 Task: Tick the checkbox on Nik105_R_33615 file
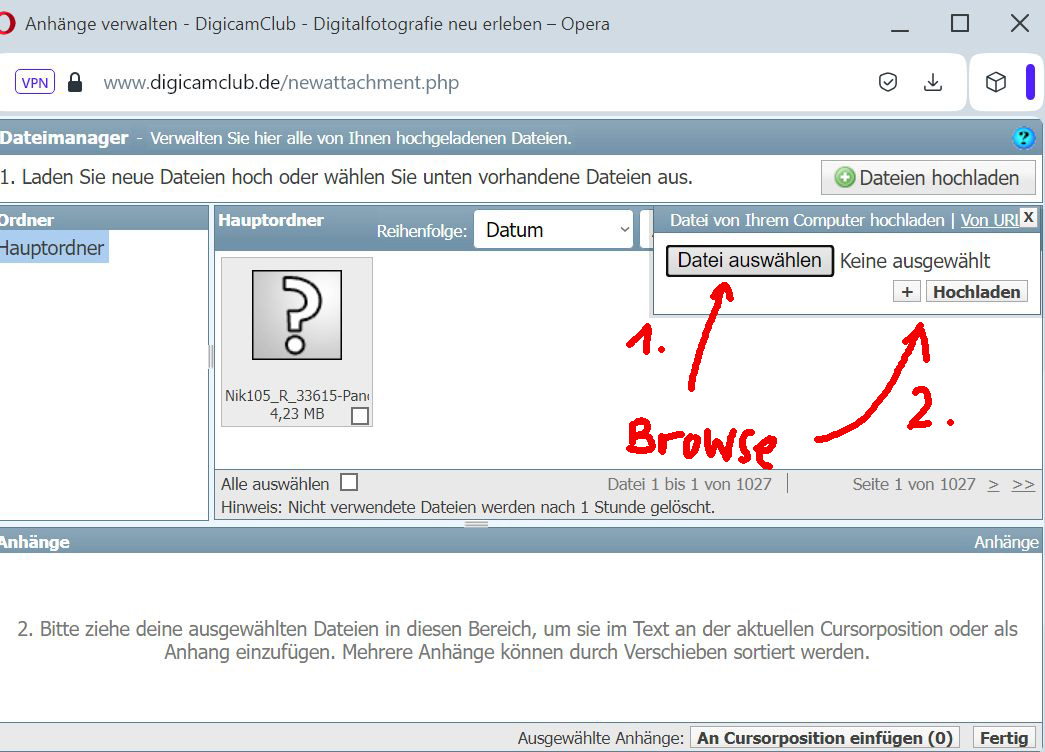click(x=360, y=415)
